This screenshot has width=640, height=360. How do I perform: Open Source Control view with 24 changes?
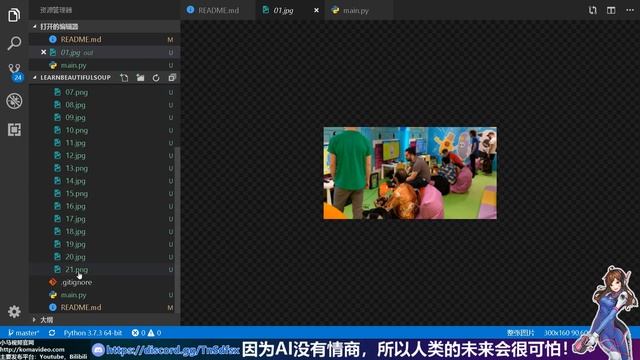coord(15,72)
